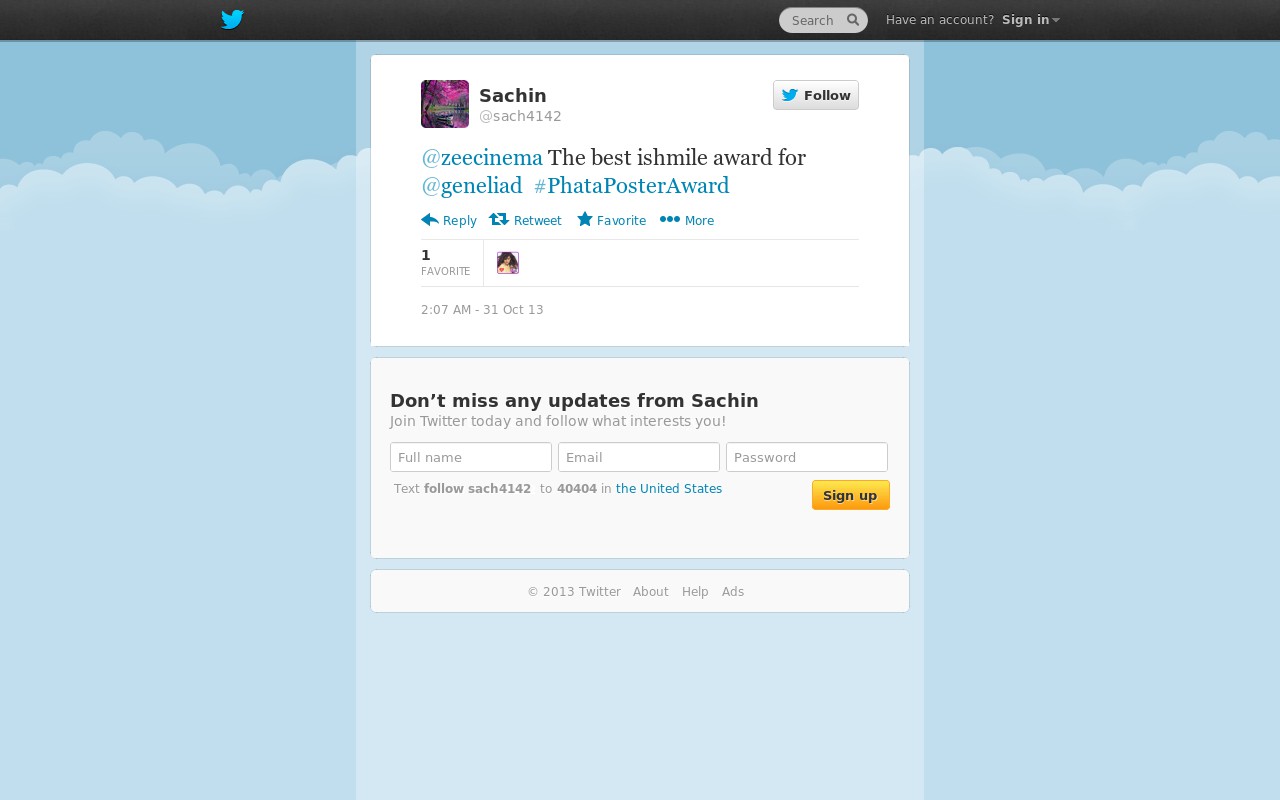Viewport: 1280px width, 800px height.
Task: Click the Twitter bird logo in header
Action: pyautogui.click(x=232, y=20)
